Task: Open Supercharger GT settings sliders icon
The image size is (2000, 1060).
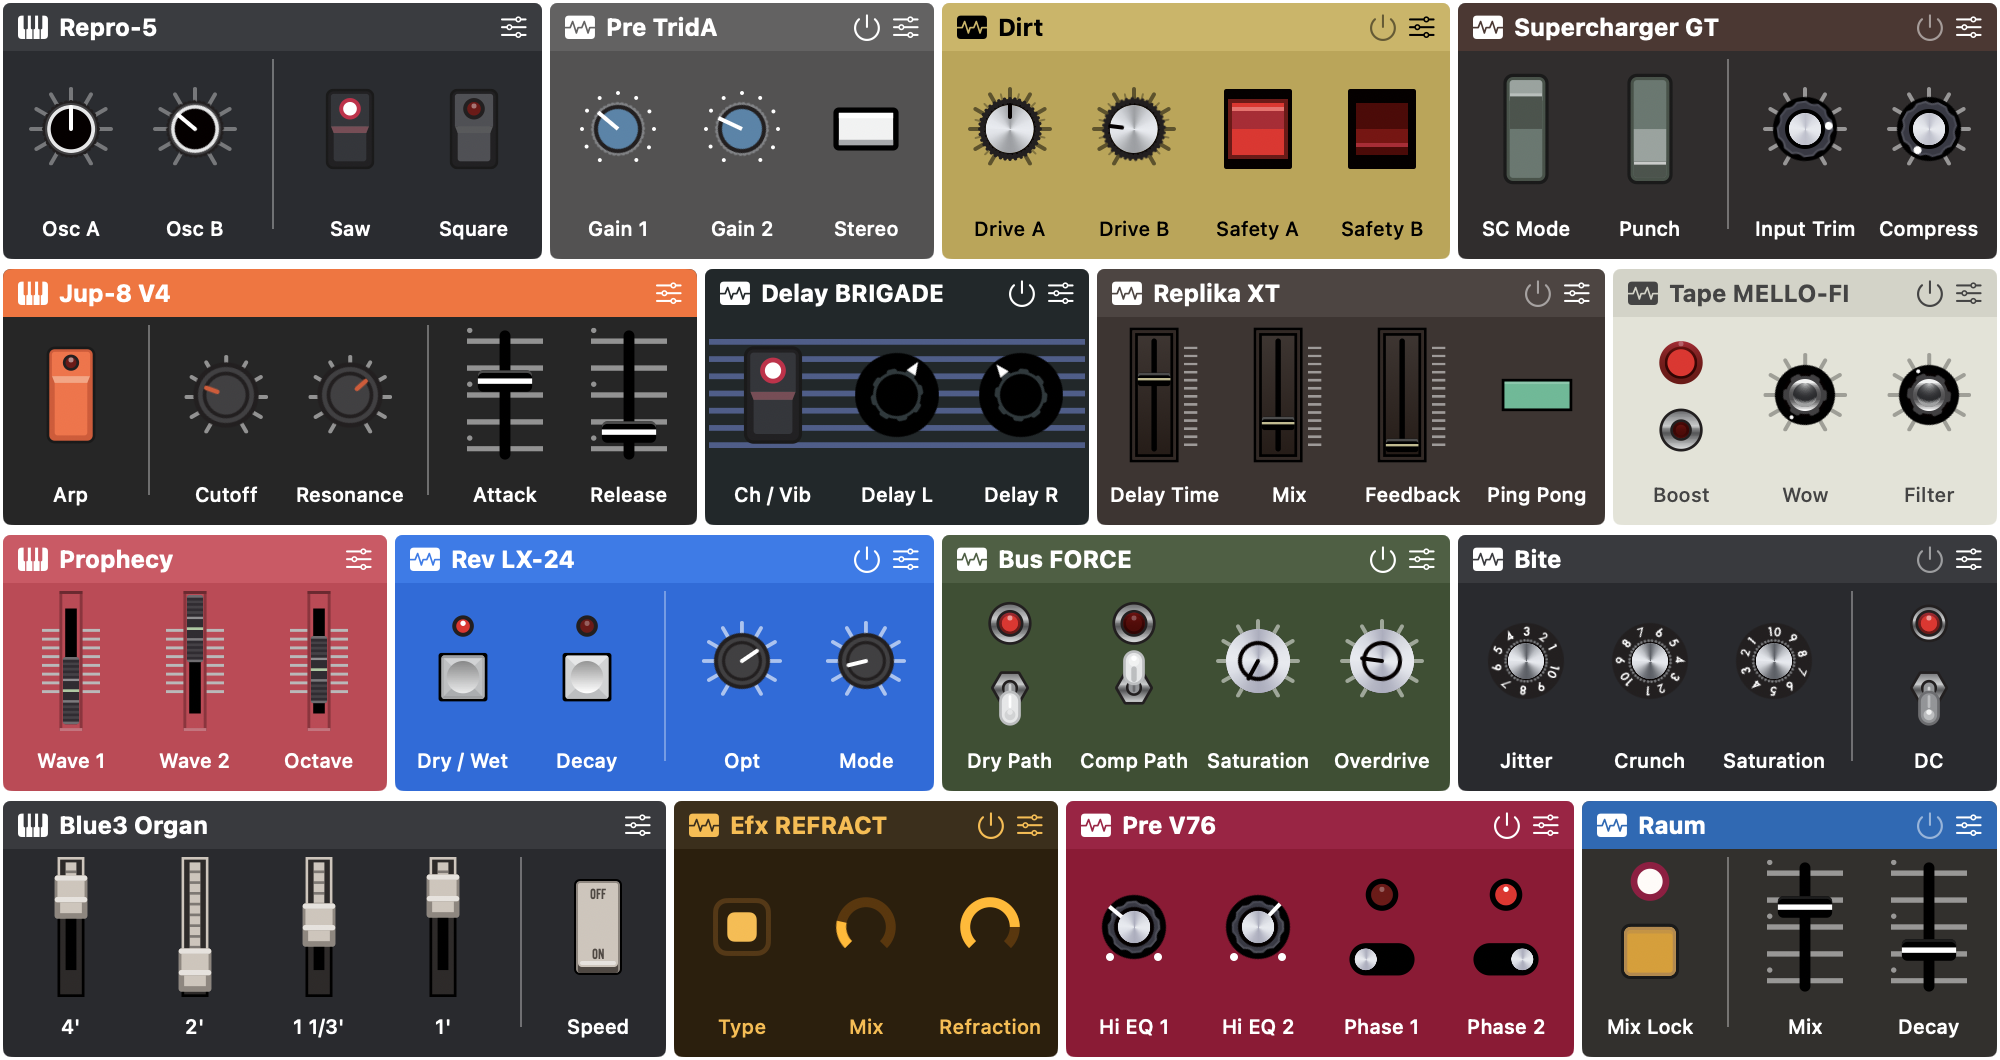Action: pos(1969,27)
